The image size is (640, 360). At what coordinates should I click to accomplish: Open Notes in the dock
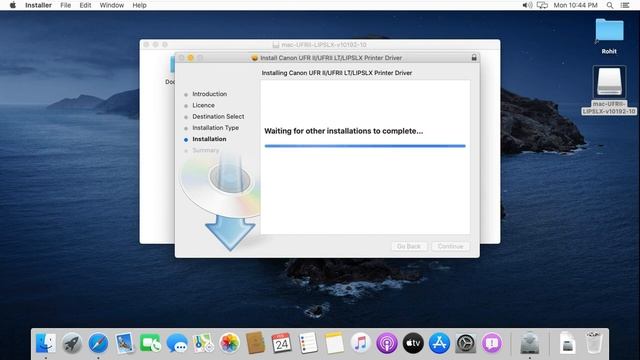[334, 343]
